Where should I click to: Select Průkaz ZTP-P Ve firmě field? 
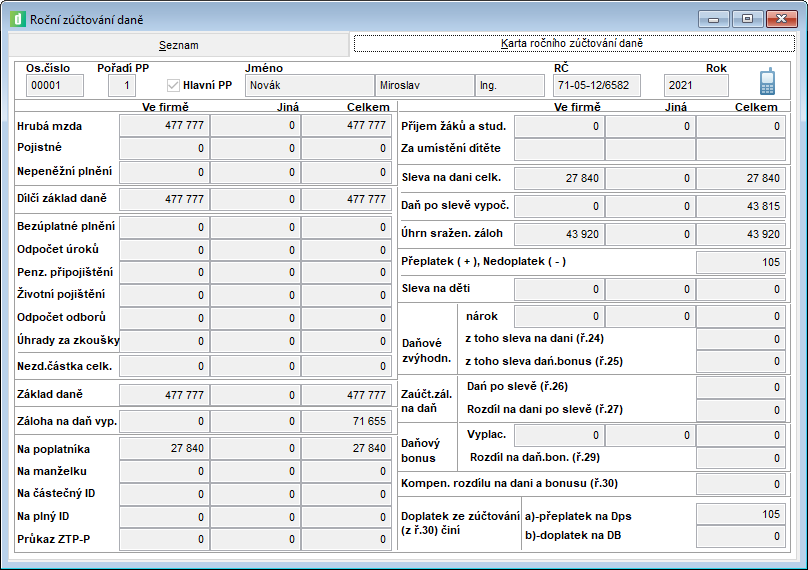164,539
